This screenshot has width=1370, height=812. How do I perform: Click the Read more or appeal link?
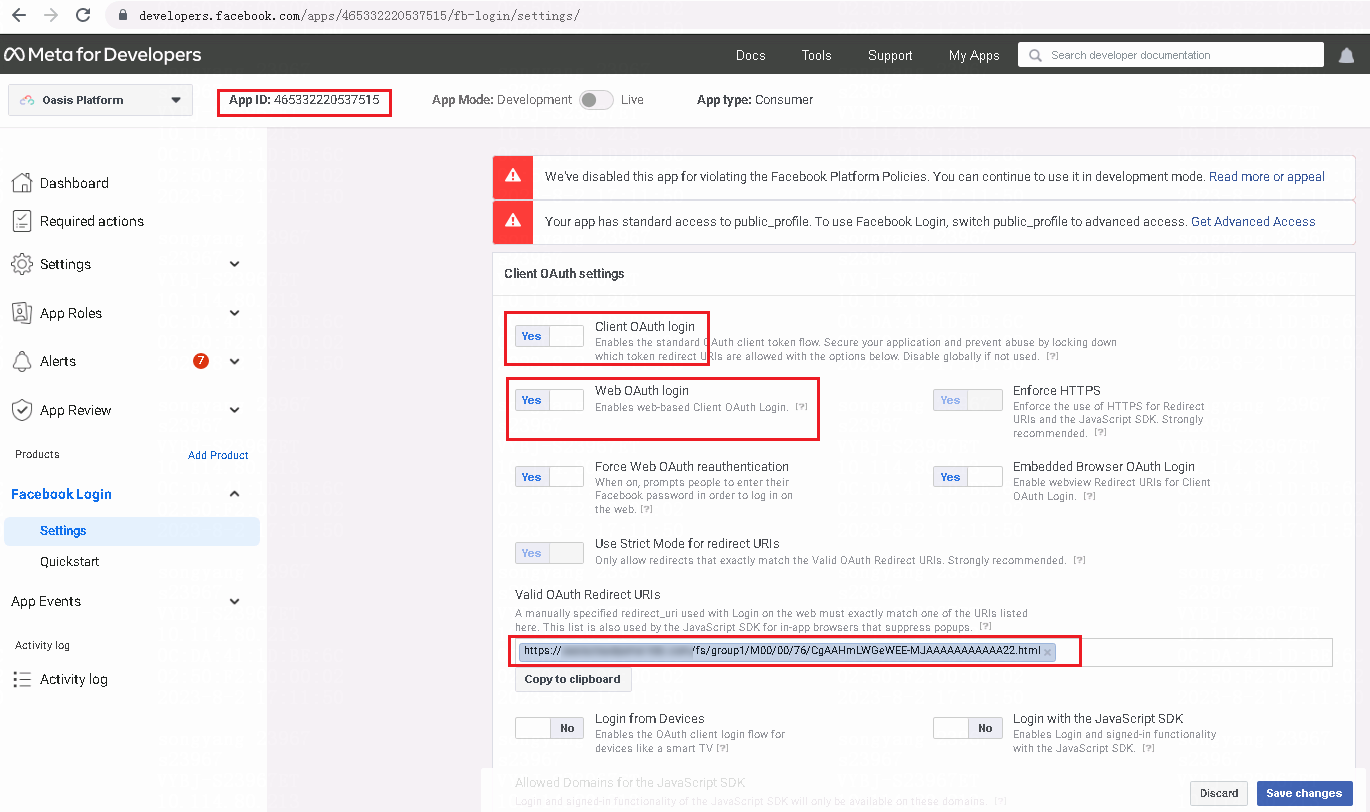[1267, 177]
